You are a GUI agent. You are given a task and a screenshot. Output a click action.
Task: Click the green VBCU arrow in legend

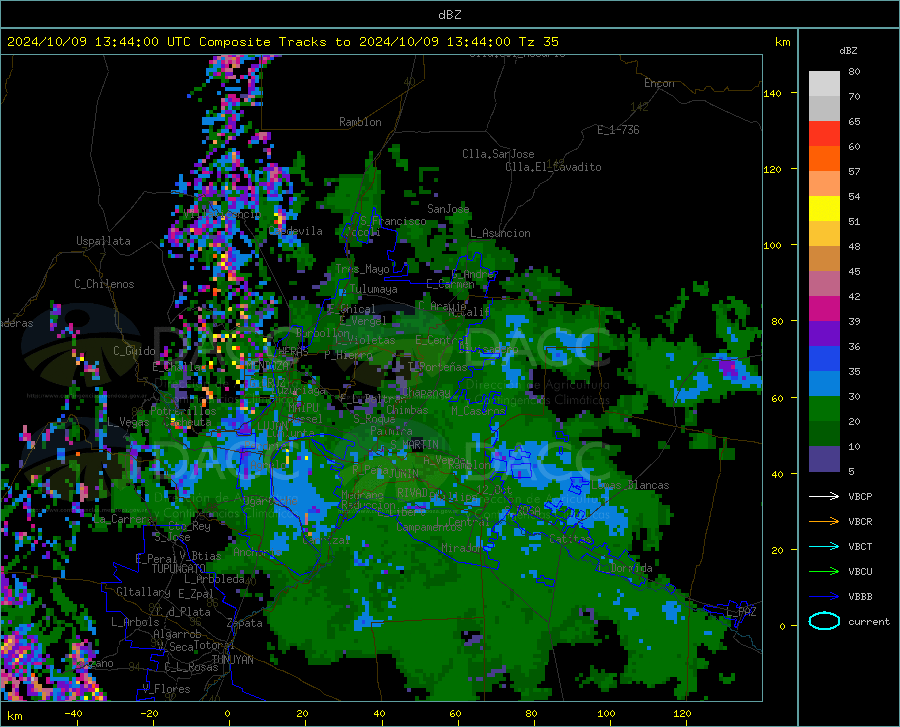click(x=824, y=572)
